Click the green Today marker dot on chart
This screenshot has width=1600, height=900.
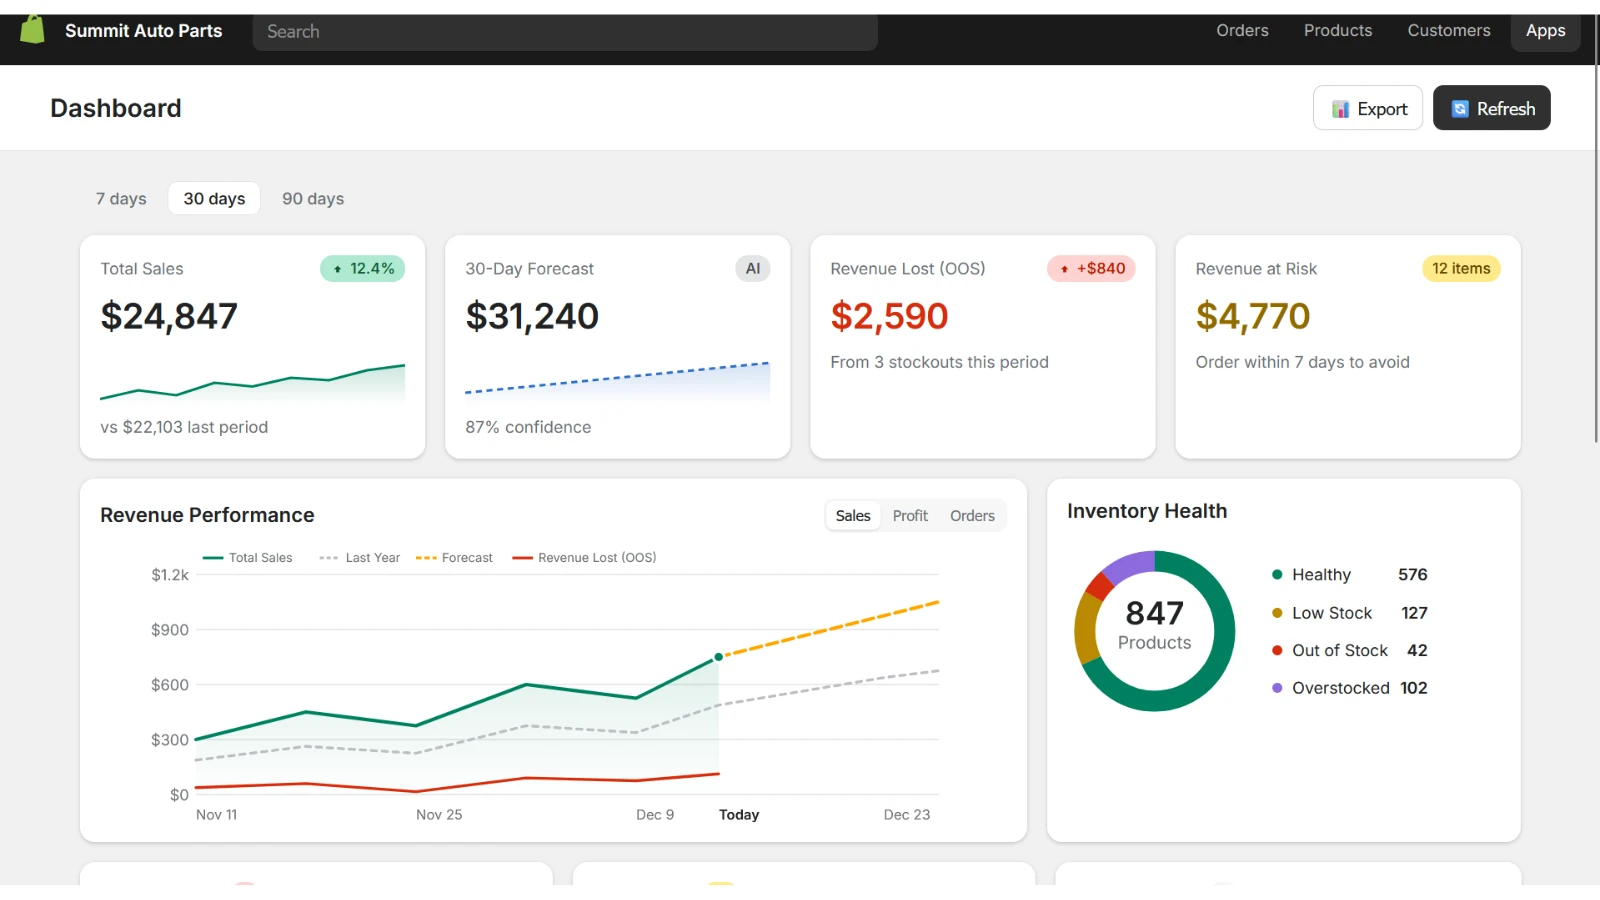pos(718,657)
